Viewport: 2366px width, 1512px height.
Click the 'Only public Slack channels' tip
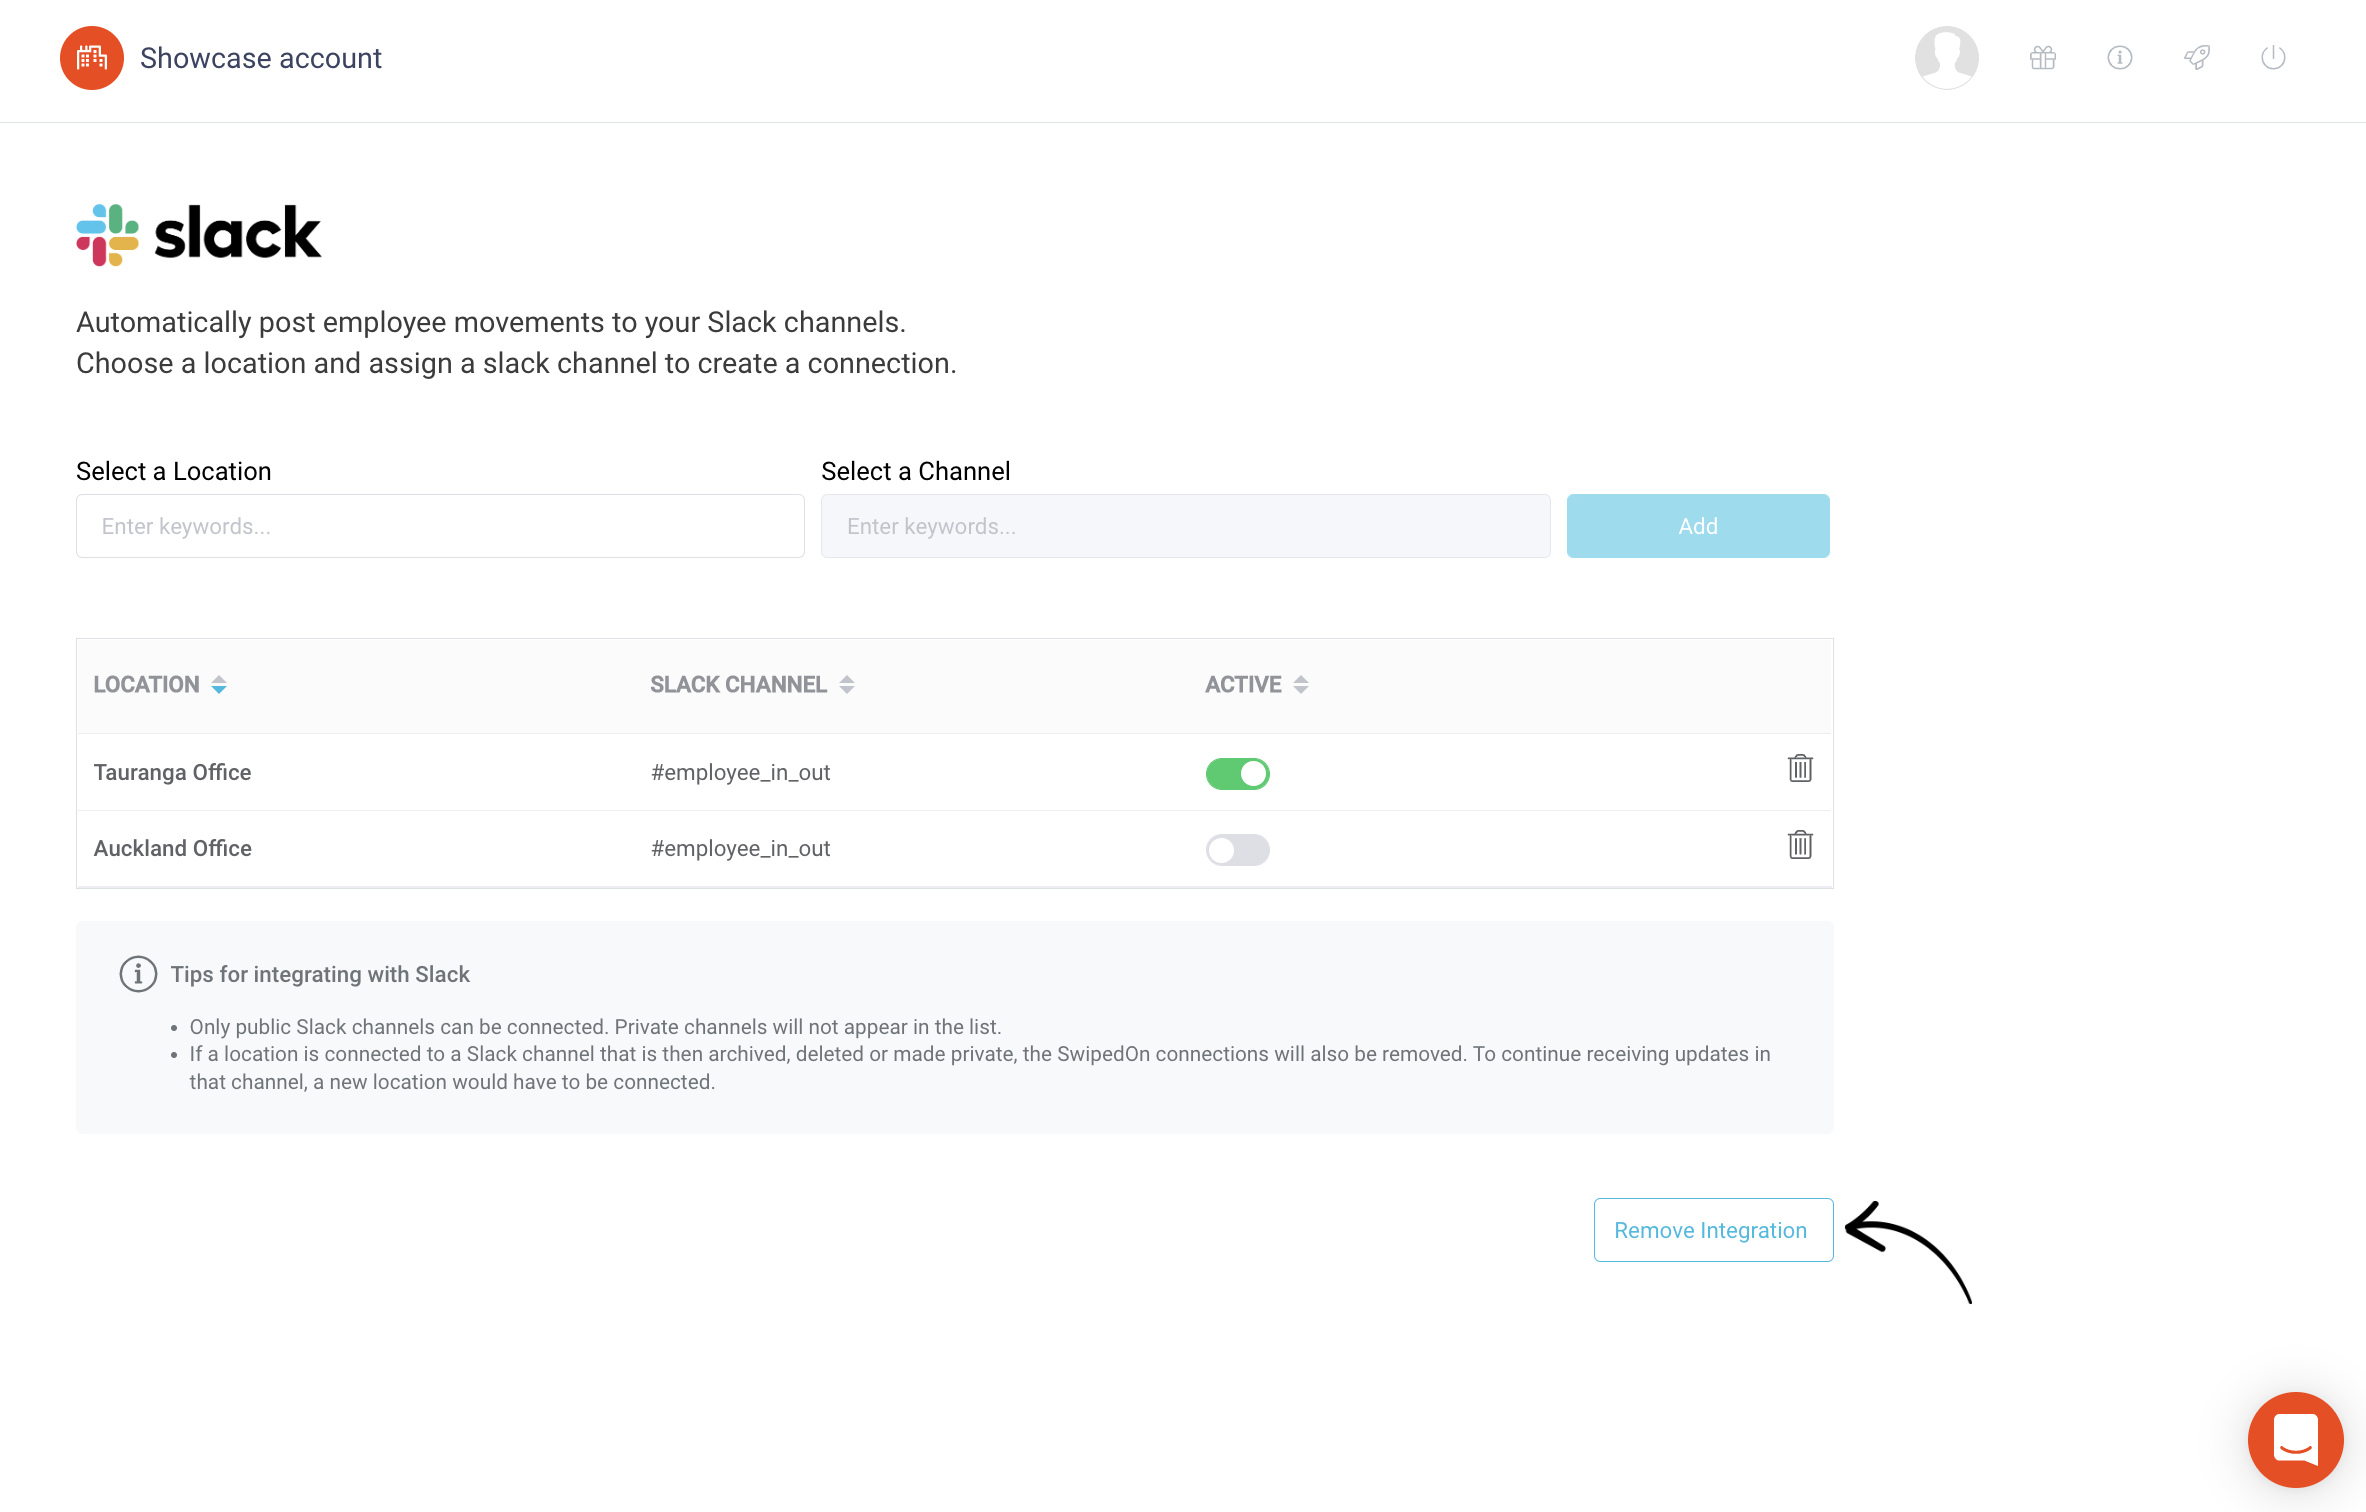(x=595, y=1027)
